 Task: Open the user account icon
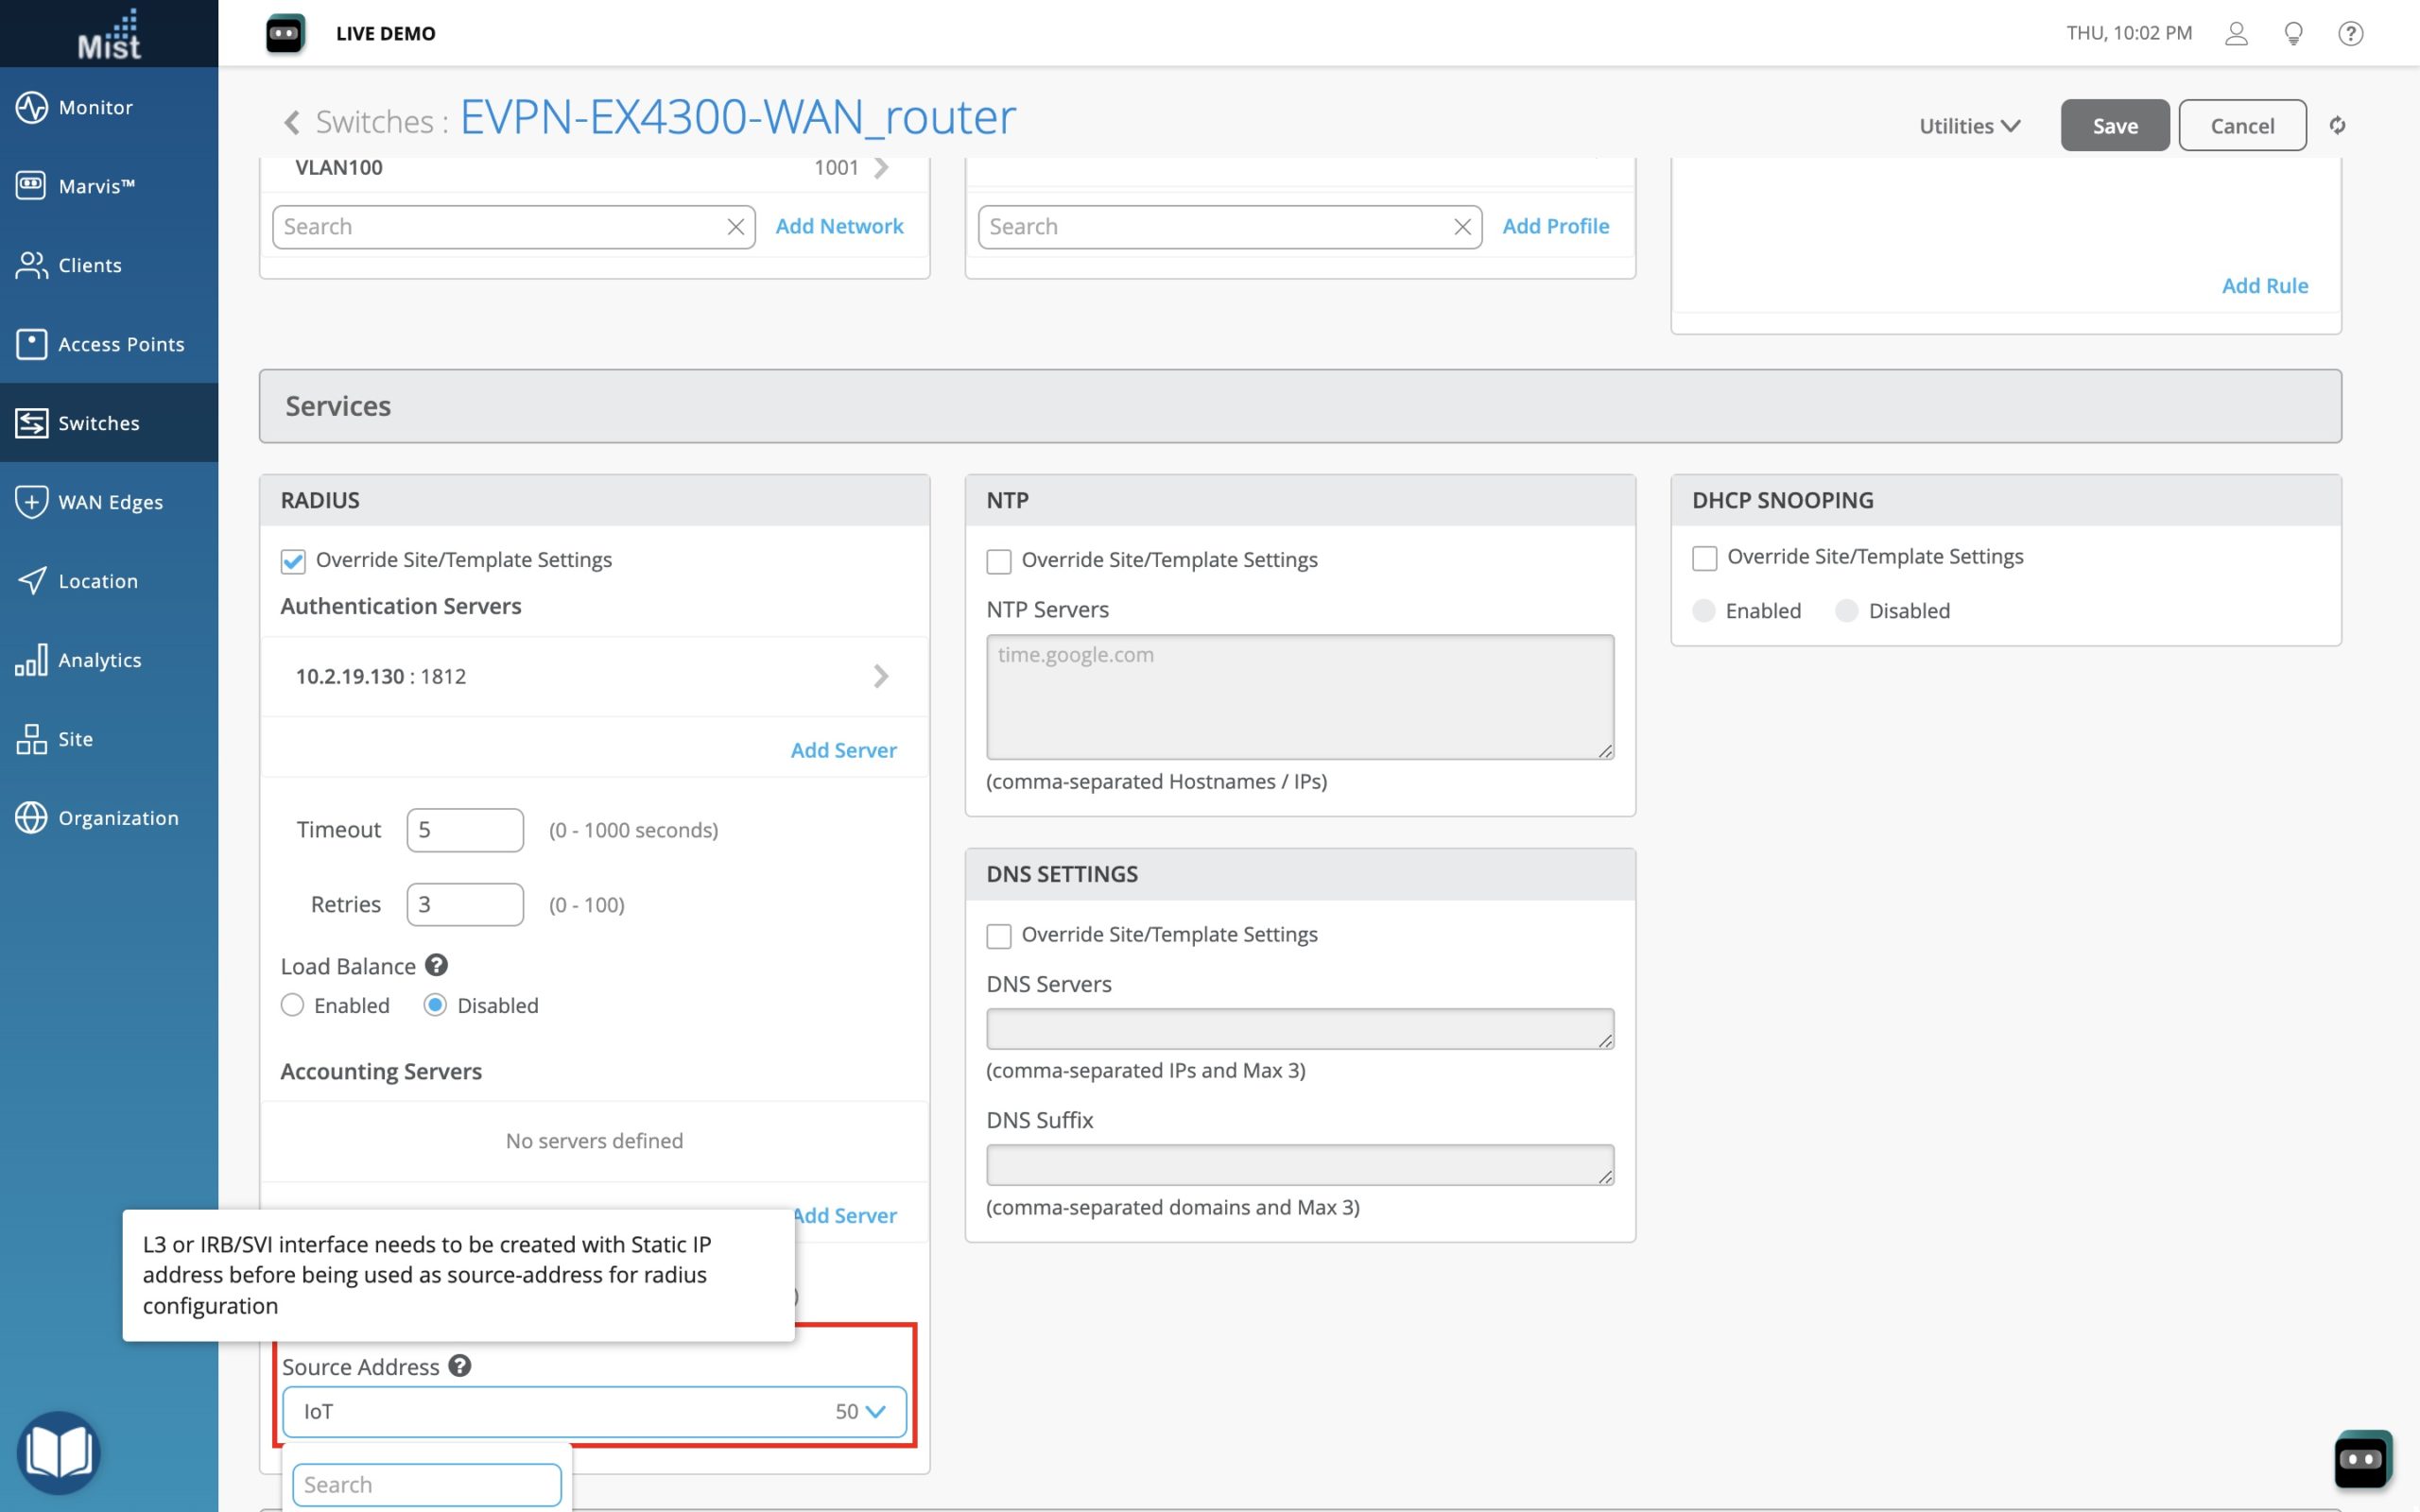click(2236, 33)
